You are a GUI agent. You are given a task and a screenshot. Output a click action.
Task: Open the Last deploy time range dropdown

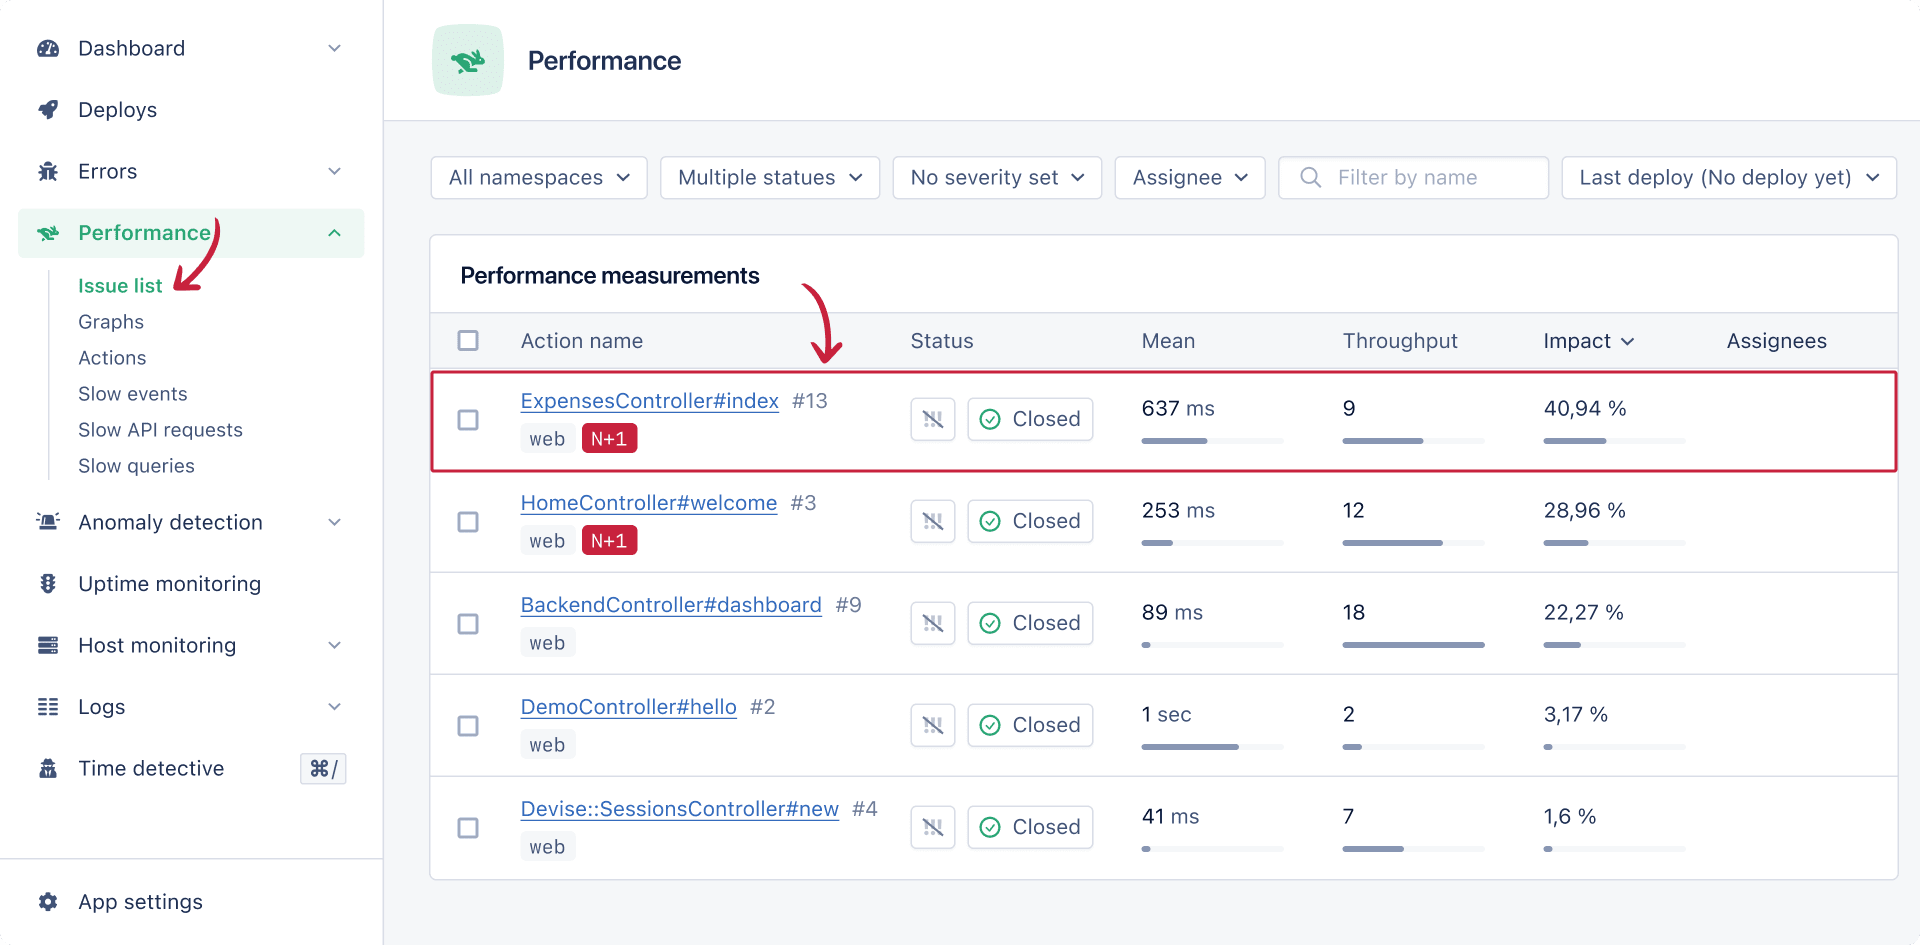[1728, 178]
